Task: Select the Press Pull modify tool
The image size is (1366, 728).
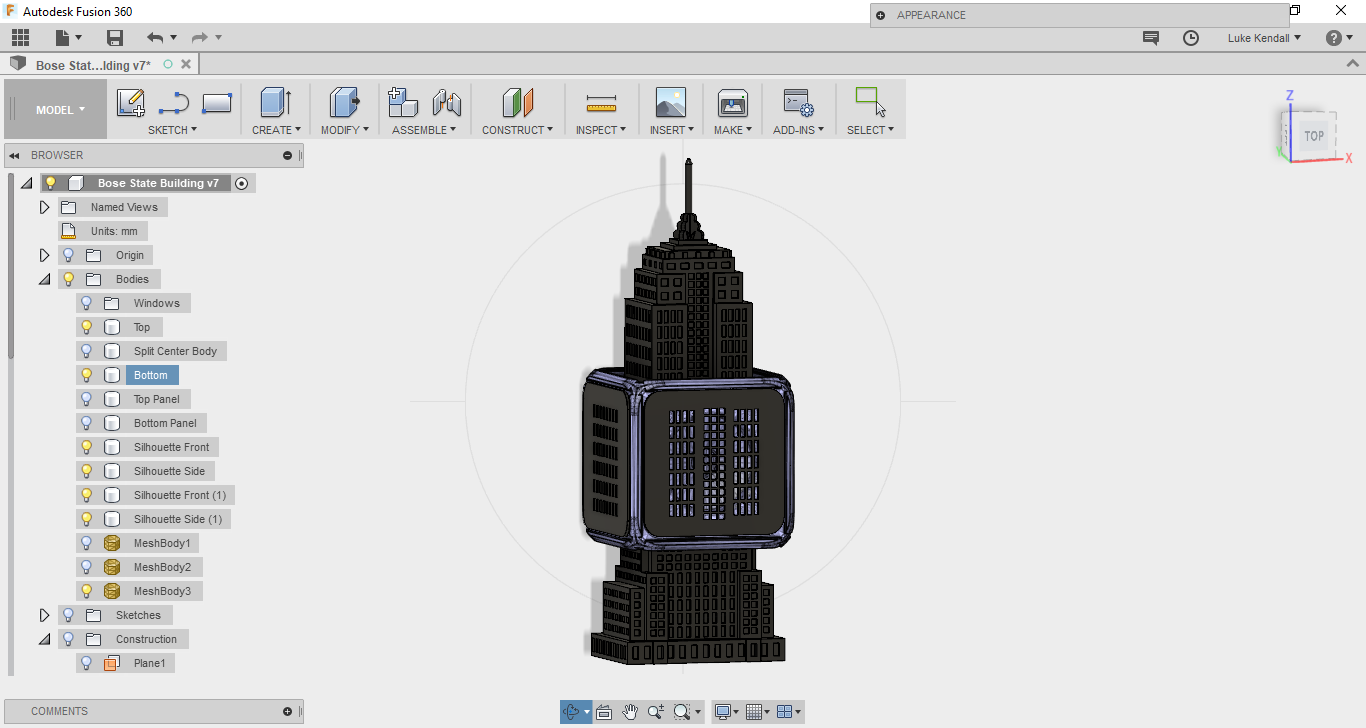Action: pyautogui.click(x=345, y=103)
